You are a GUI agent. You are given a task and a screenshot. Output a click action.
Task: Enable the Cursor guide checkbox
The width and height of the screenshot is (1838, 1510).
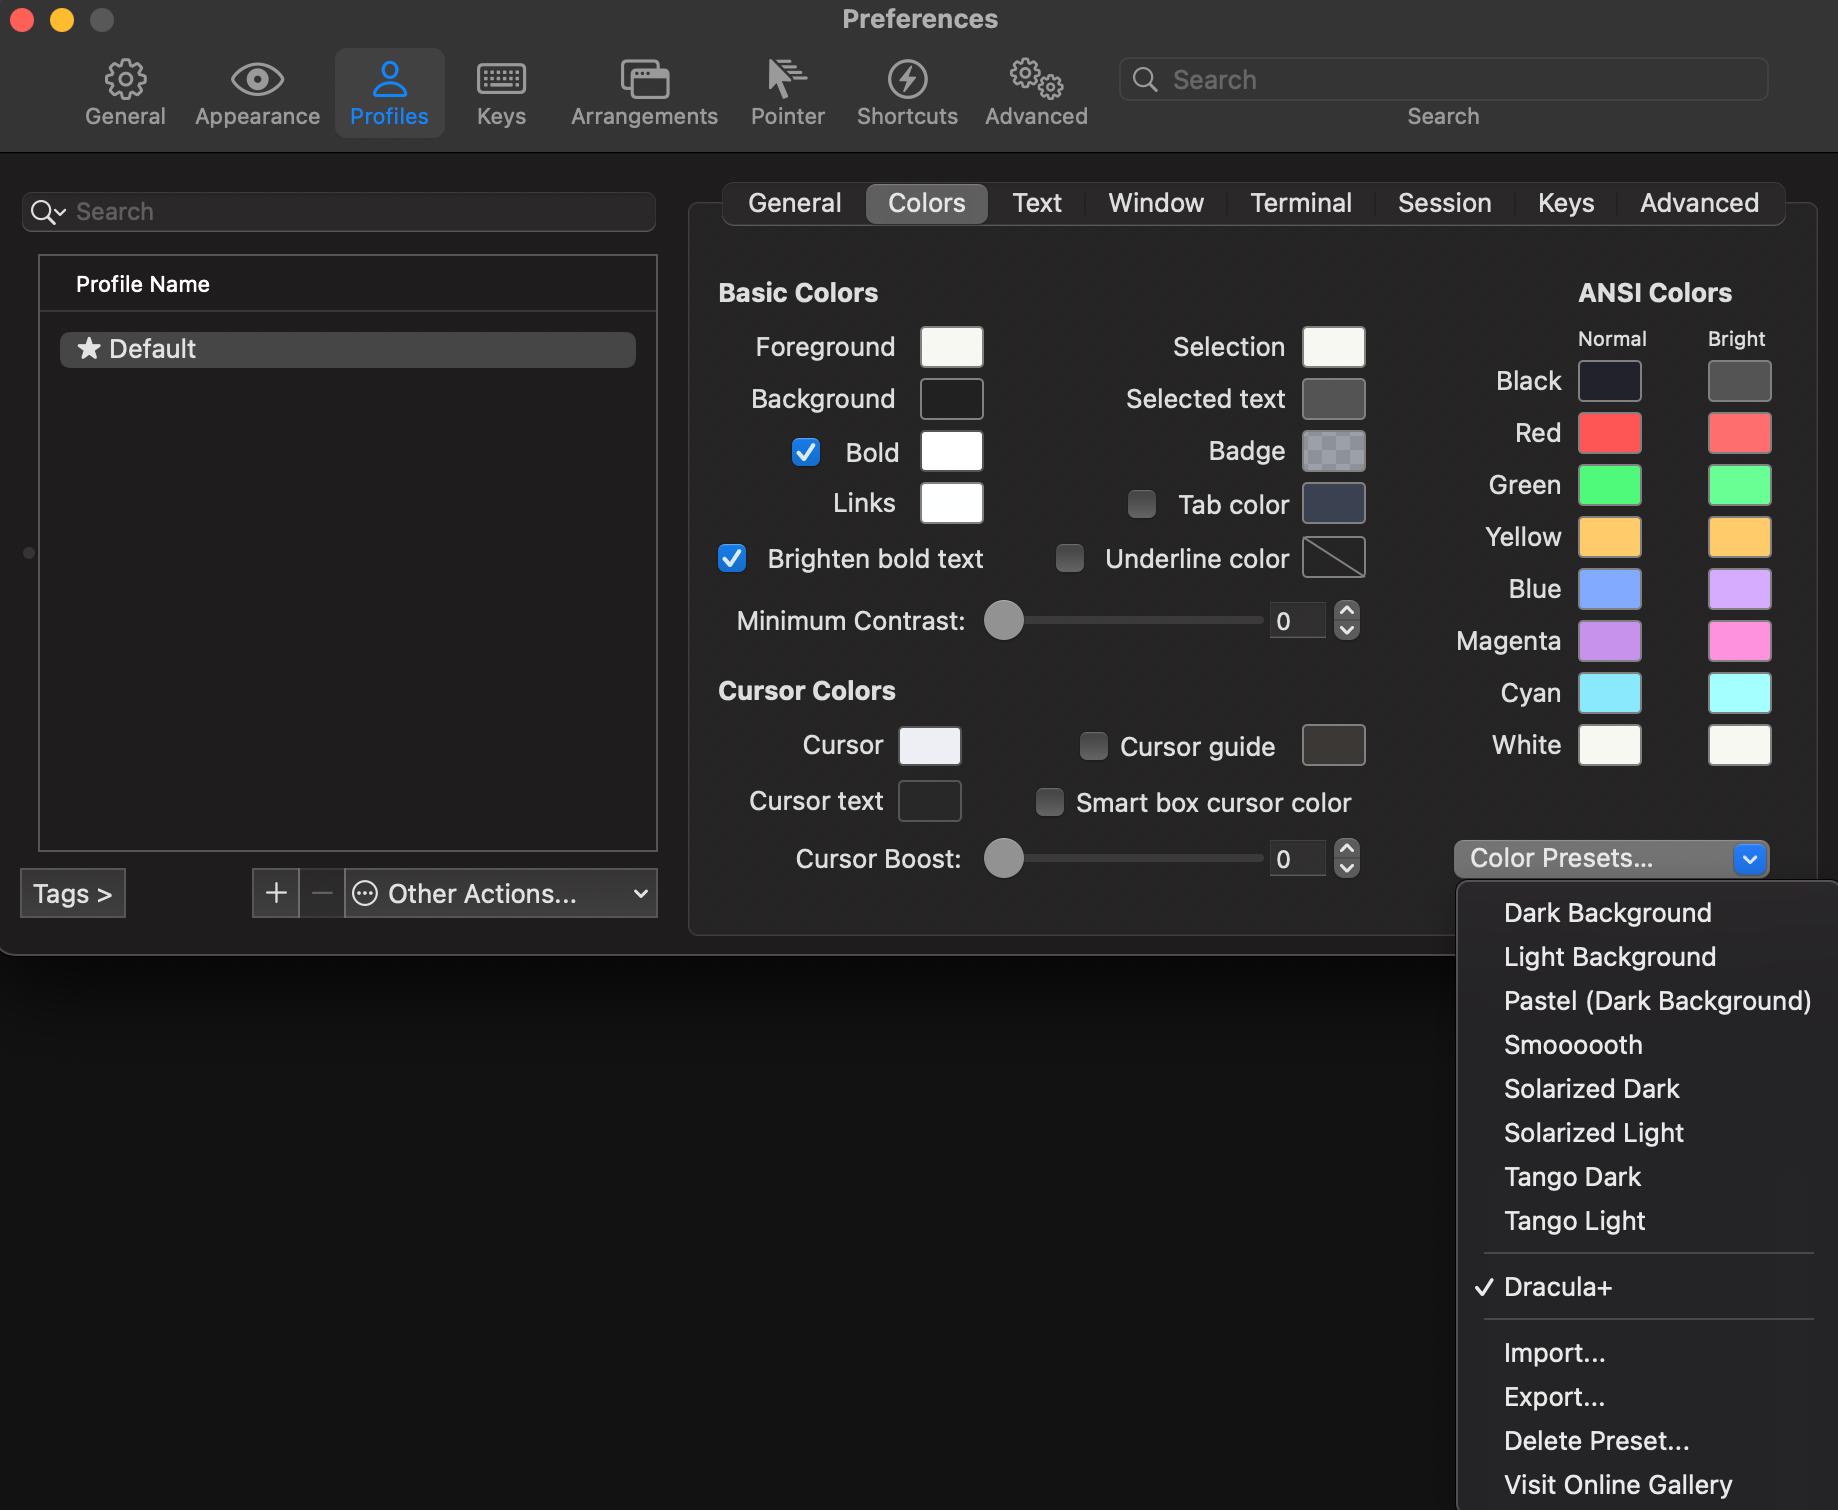(1094, 746)
